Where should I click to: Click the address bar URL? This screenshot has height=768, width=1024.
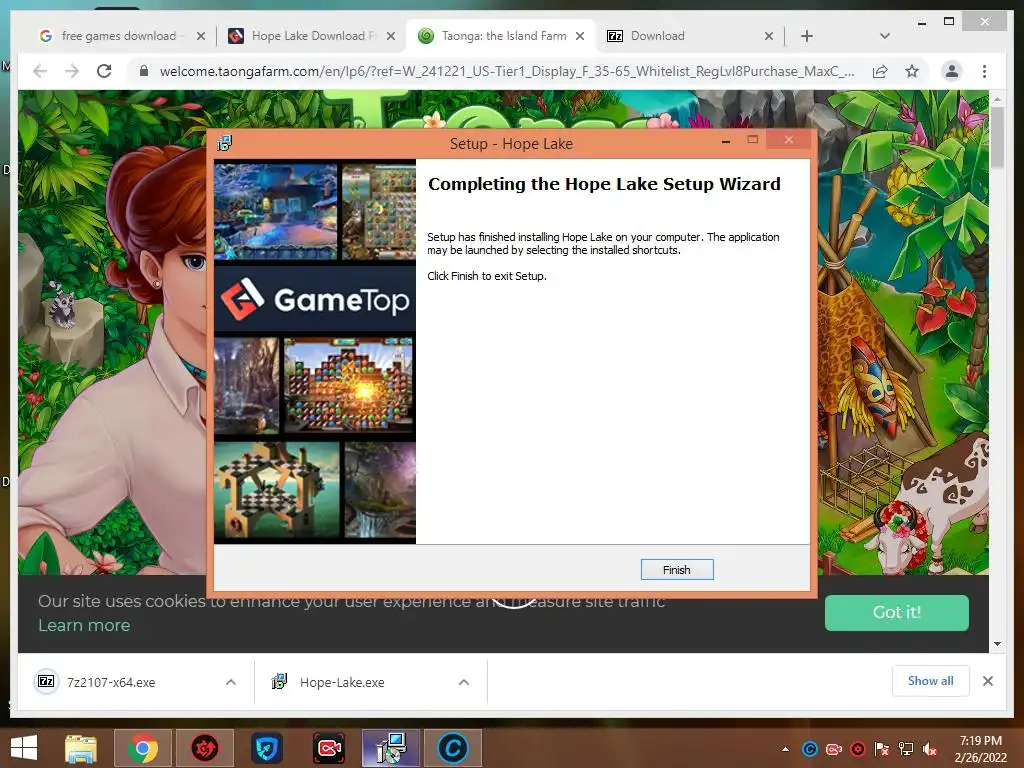(507, 71)
